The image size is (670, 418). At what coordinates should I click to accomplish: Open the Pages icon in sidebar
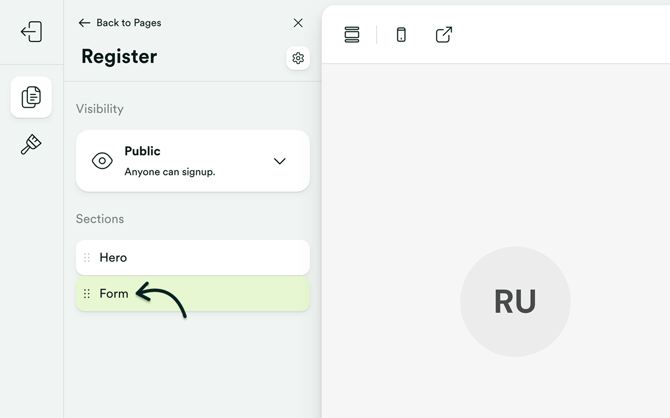[x=31, y=97]
